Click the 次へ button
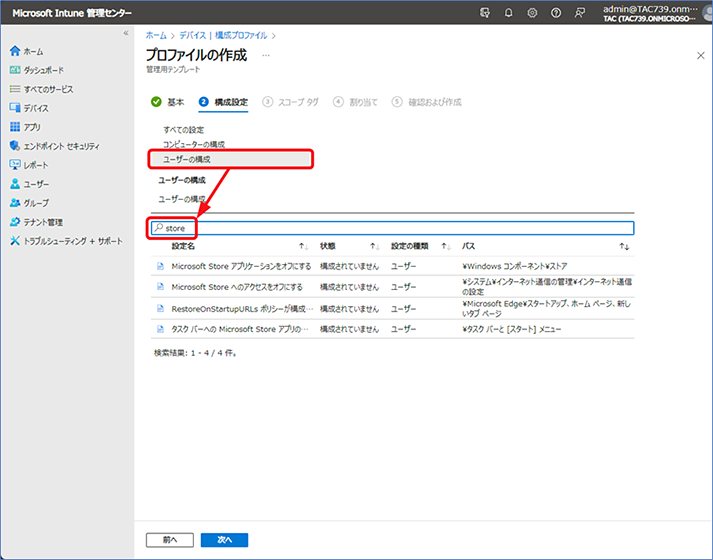This screenshot has height=560, width=713. click(225, 540)
